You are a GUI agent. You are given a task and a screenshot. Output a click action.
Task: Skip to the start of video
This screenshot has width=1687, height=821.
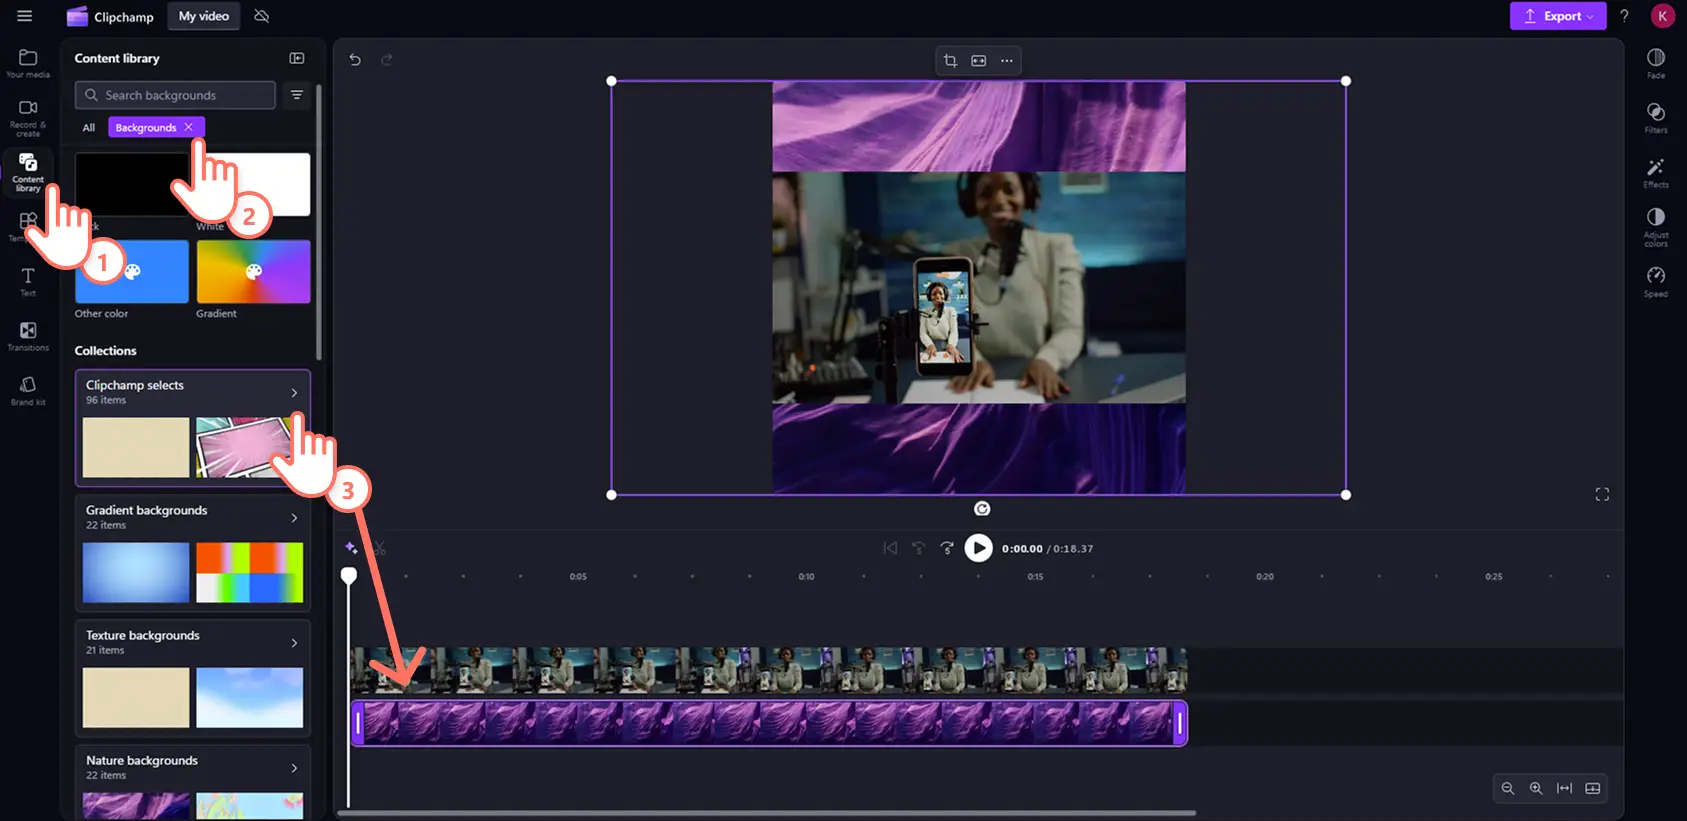click(x=890, y=548)
